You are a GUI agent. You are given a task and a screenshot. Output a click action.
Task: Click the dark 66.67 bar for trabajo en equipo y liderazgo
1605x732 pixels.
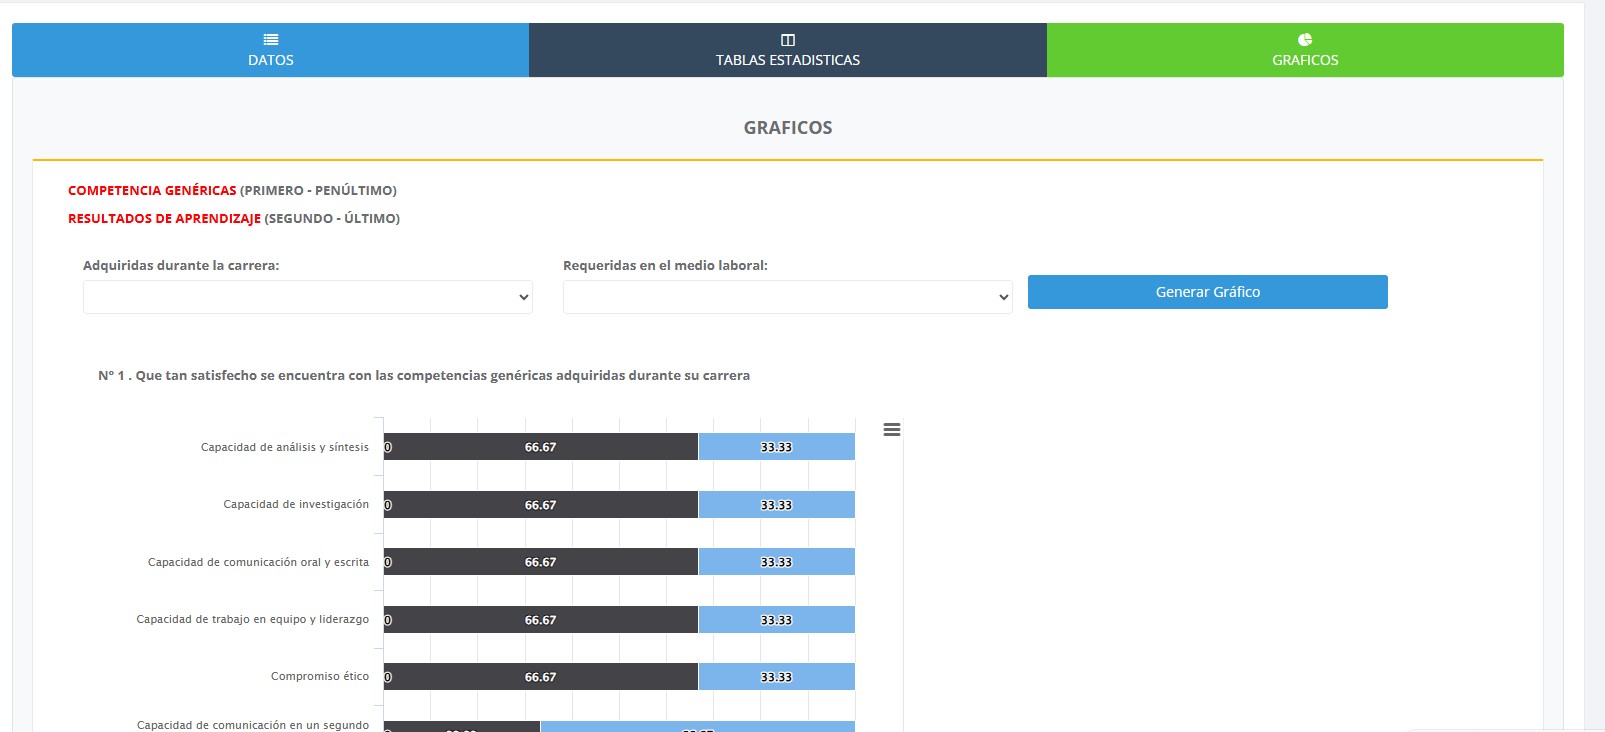pos(541,620)
